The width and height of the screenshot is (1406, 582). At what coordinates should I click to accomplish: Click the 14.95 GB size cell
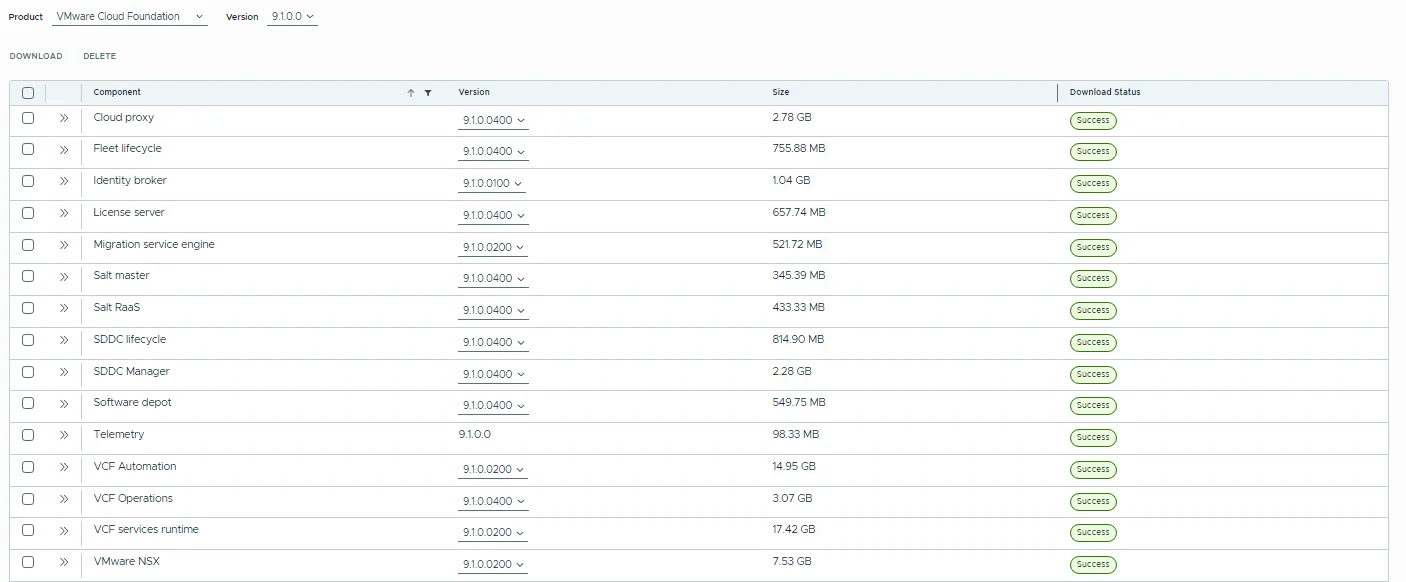coord(794,467)
